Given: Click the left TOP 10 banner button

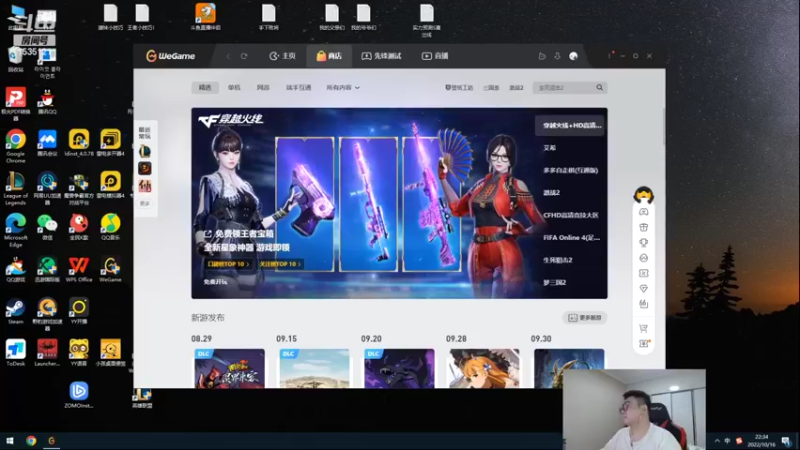Looking at the screenshot, I should pos(228,264).
